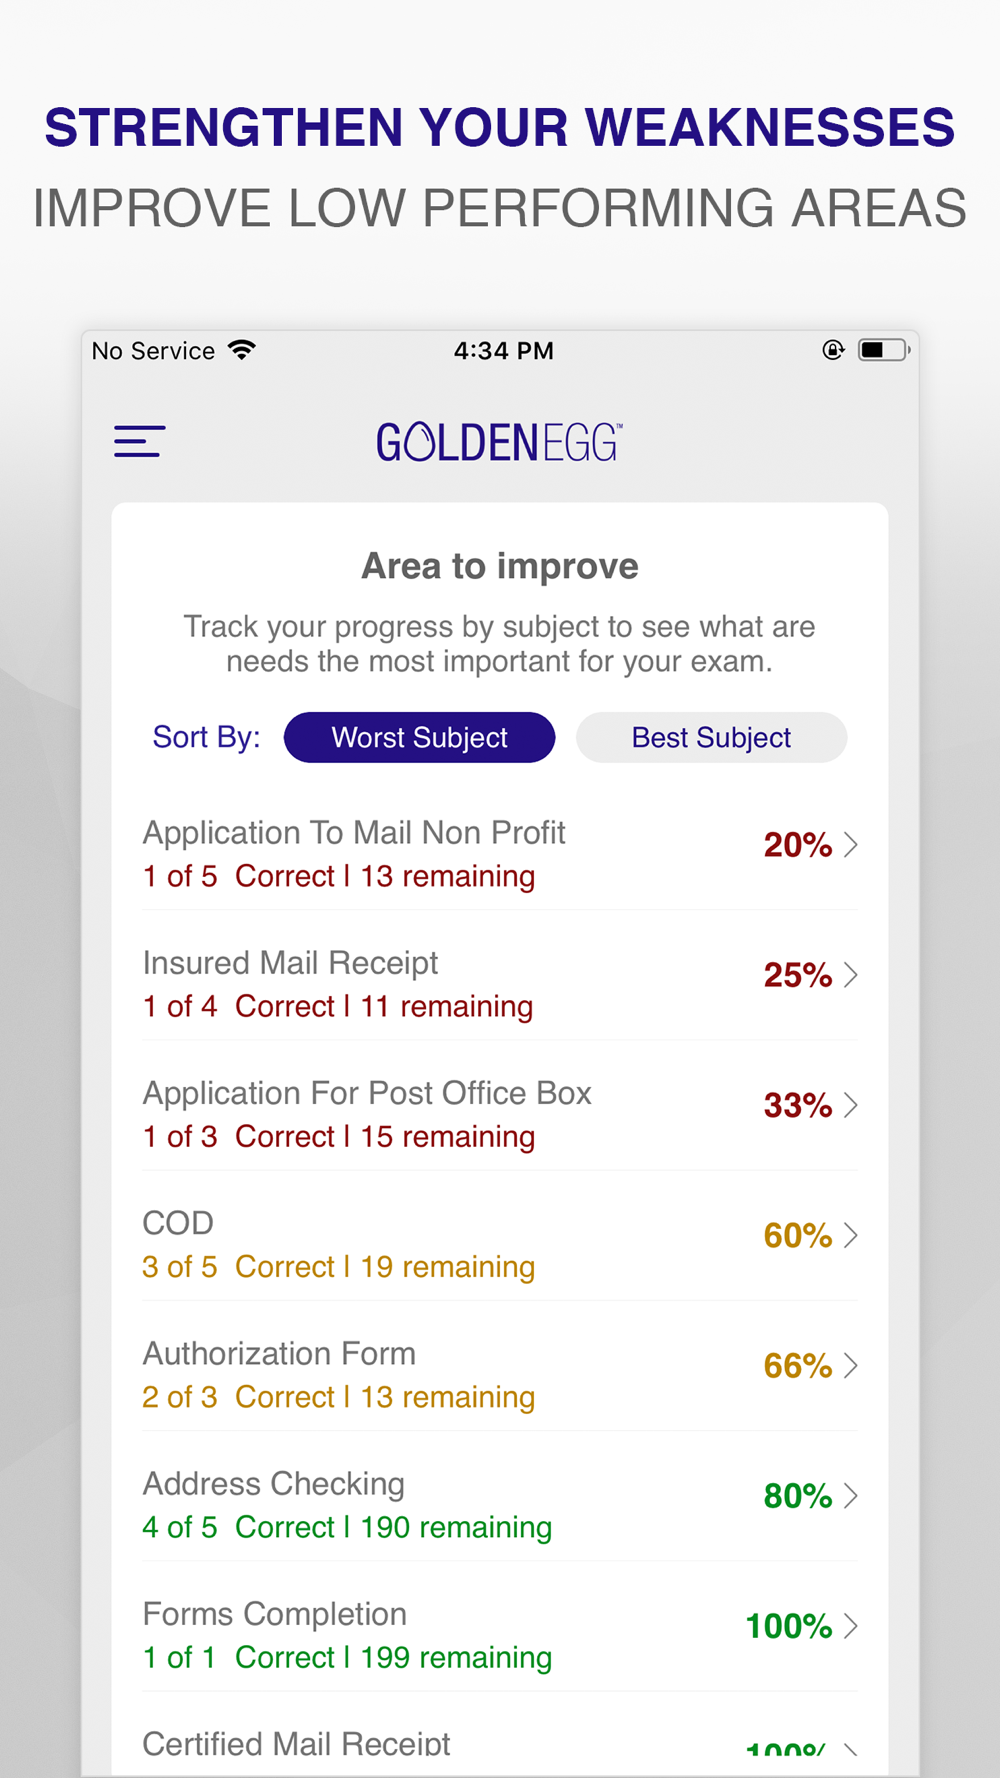Open the hamburger menu icon
Screen dimensions: 1000x1778
click(x=139, y=441)
